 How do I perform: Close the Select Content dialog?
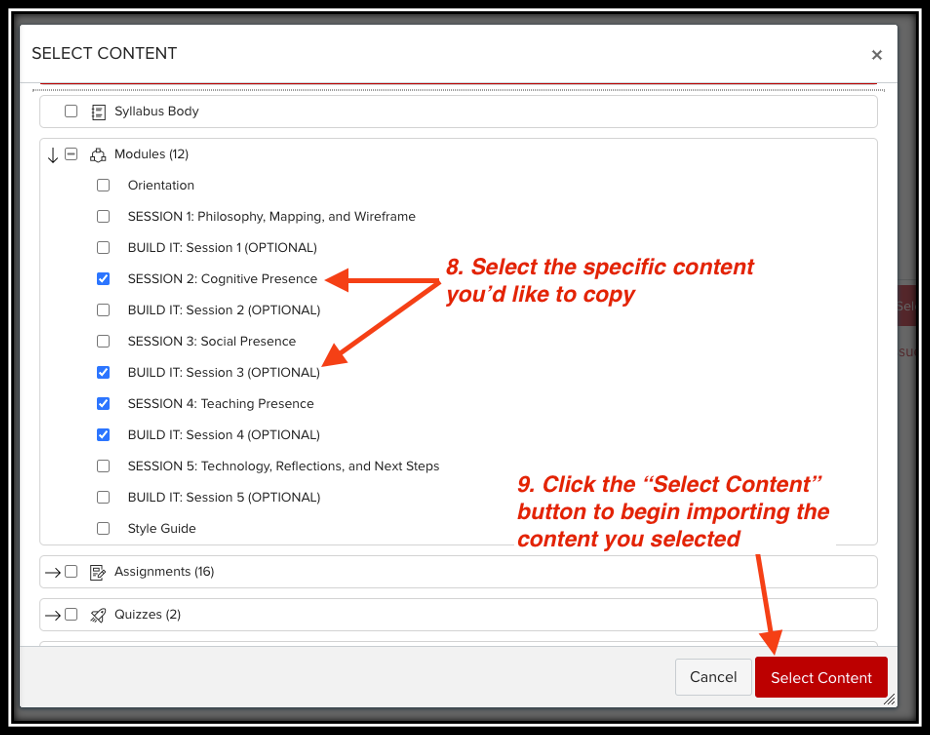pyautogui.click(x=877, y=55)
